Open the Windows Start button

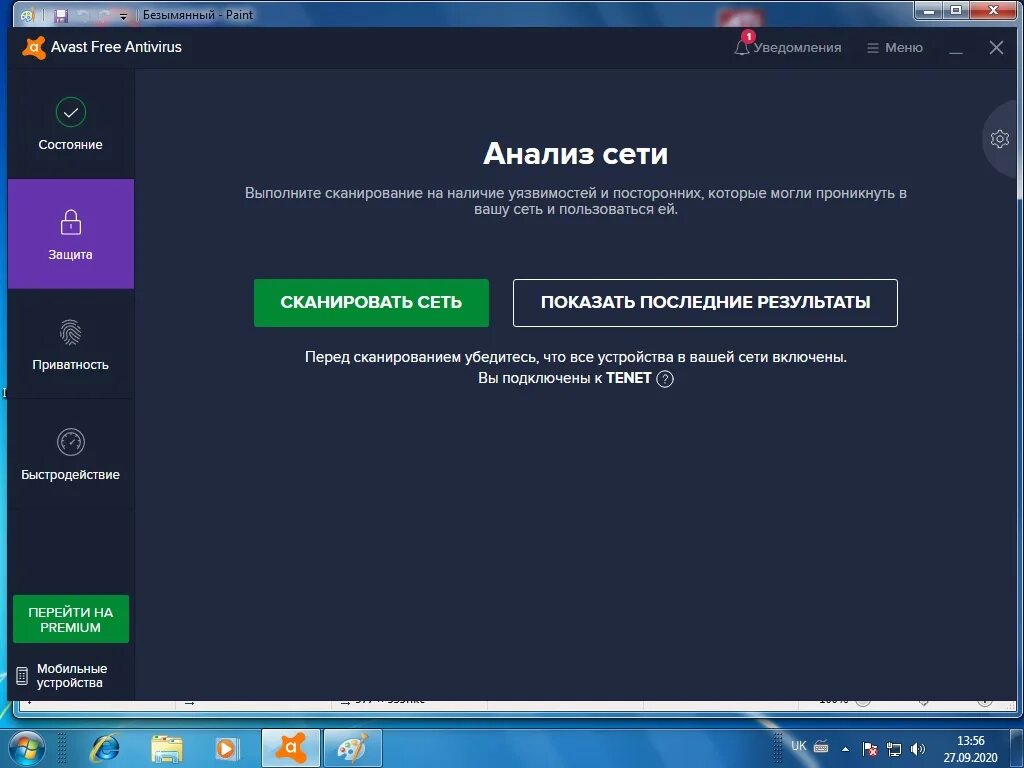(25, 748)
